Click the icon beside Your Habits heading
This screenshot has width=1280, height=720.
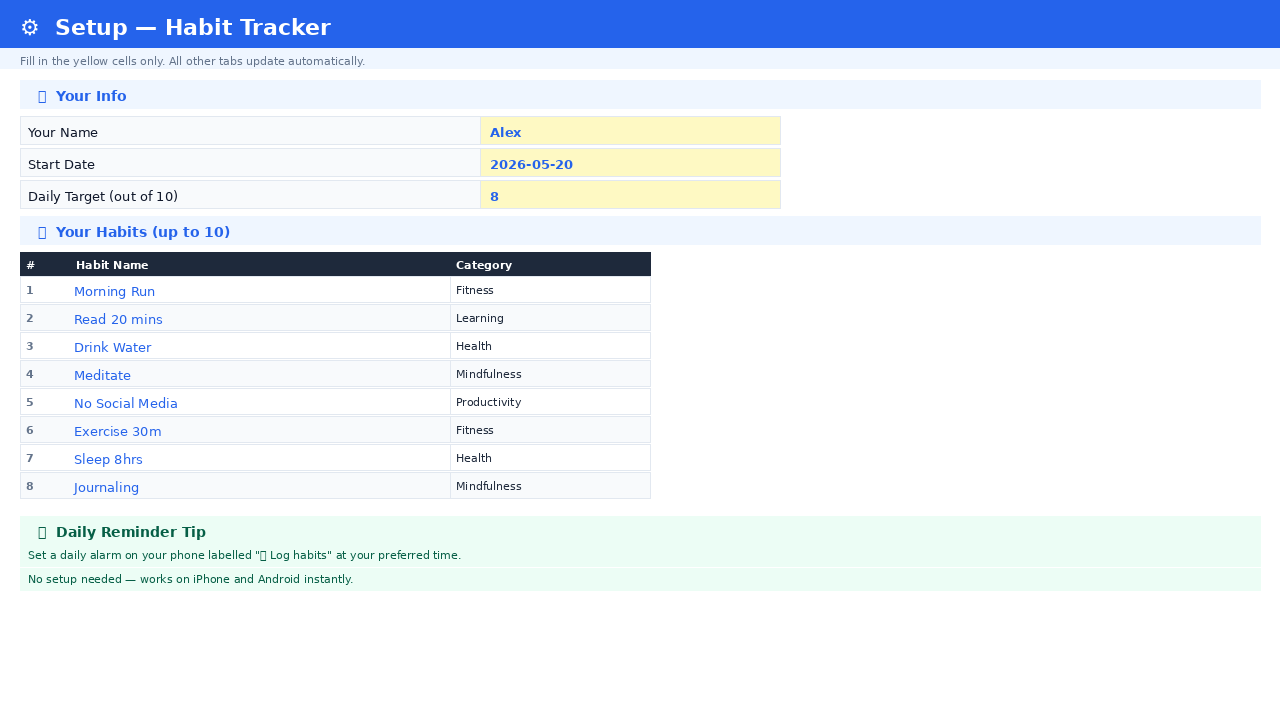click(x=42, y=232)
